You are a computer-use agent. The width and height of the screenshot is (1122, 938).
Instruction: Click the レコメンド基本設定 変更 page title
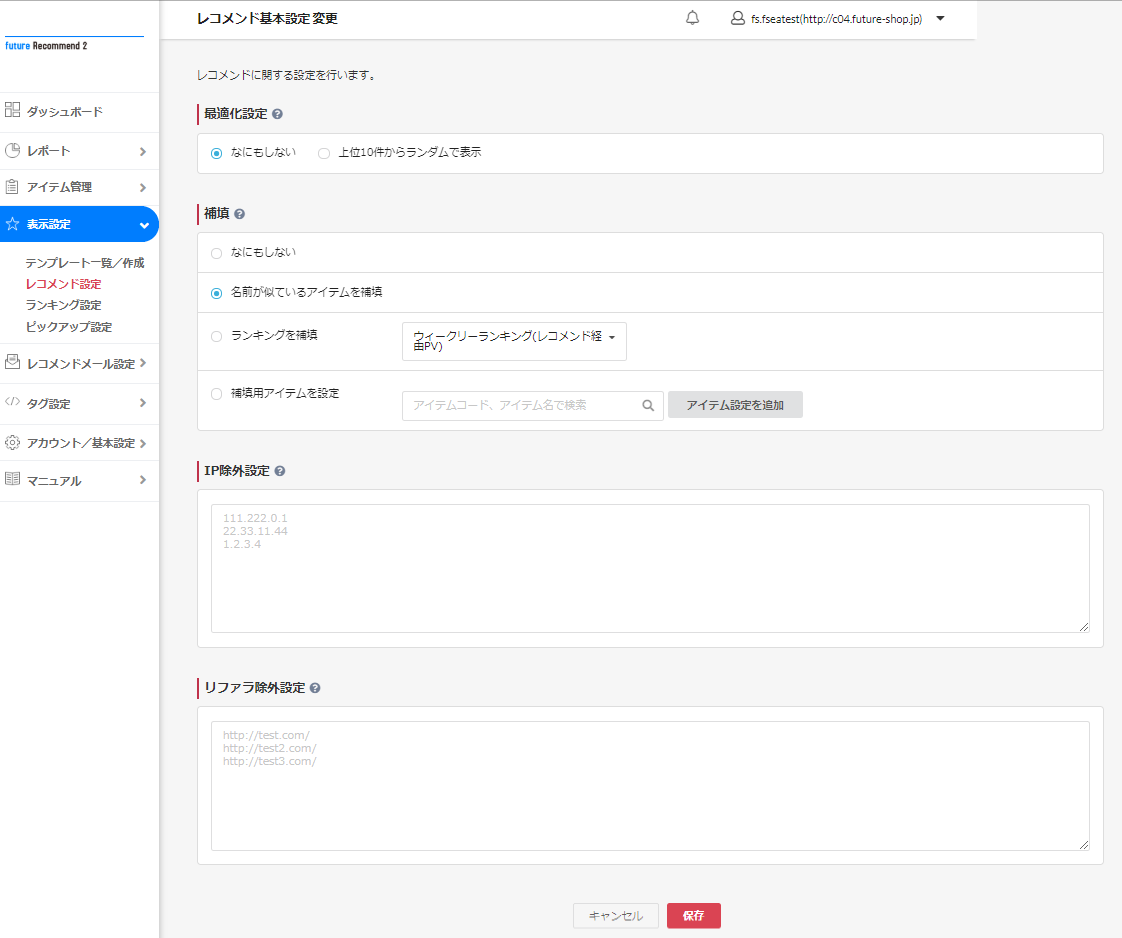click(x=268, y=19)
